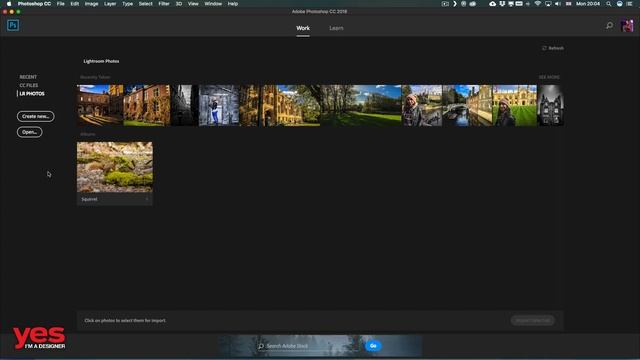Image resolution: width=640 pixels, height=360 pixels.
Task: Open the Creative Cloud upload icon
Action: [x=493, y=4]
